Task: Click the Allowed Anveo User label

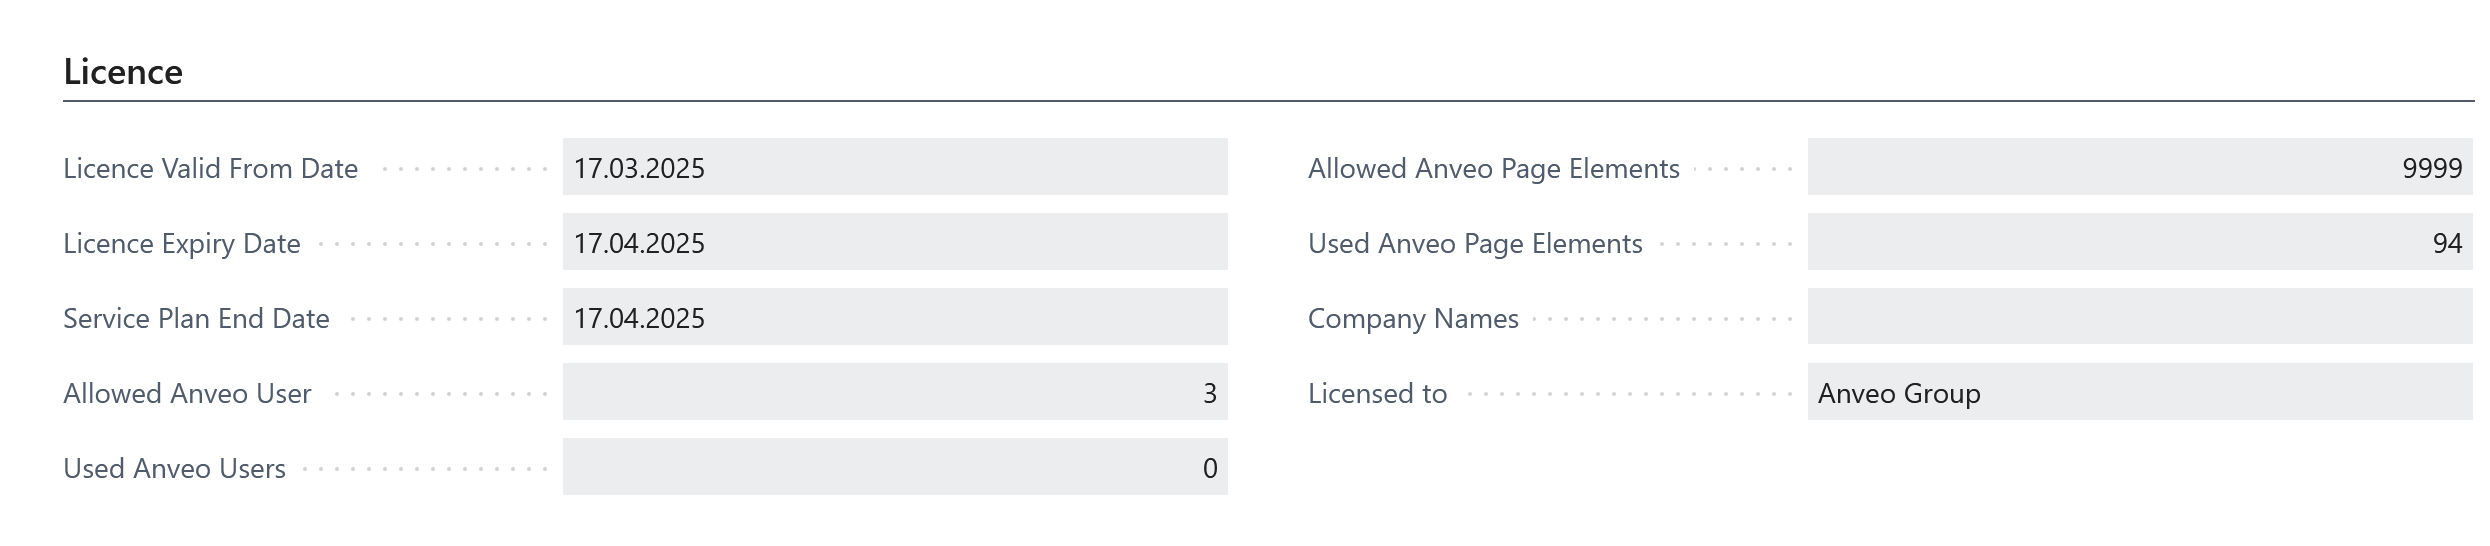Action: (187, 393)
